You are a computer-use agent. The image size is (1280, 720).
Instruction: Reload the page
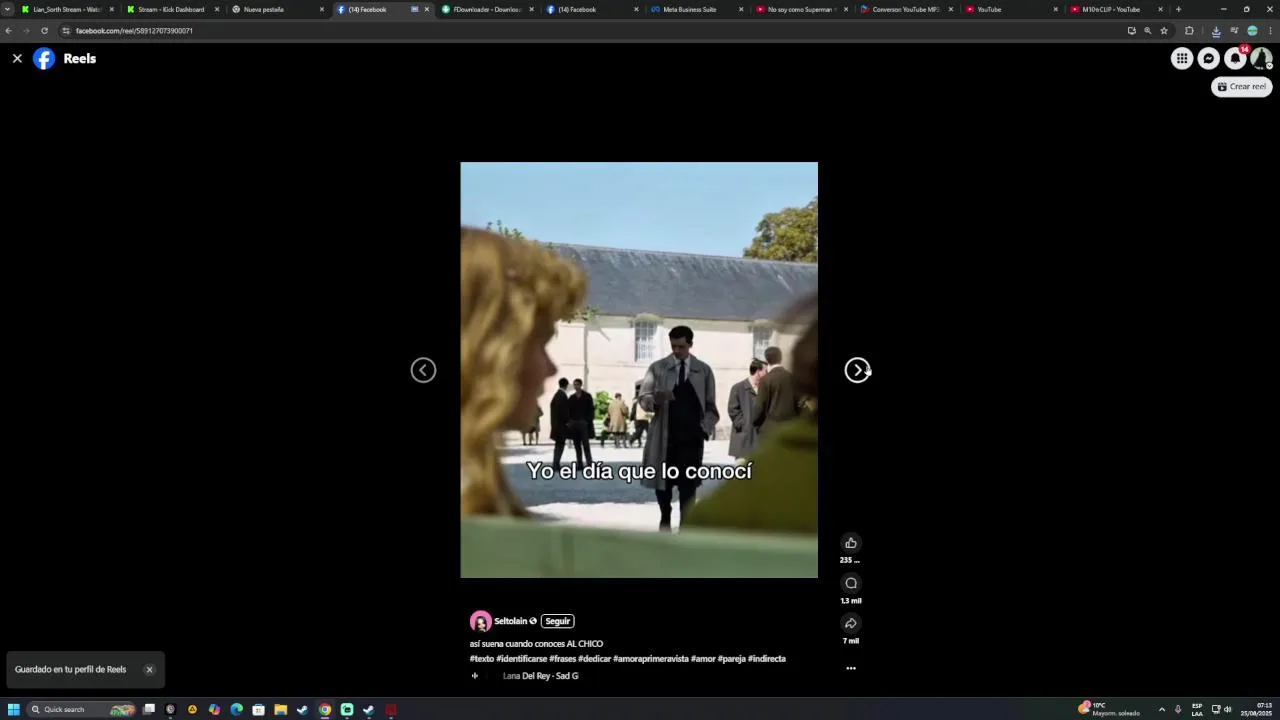coord(44,31)
